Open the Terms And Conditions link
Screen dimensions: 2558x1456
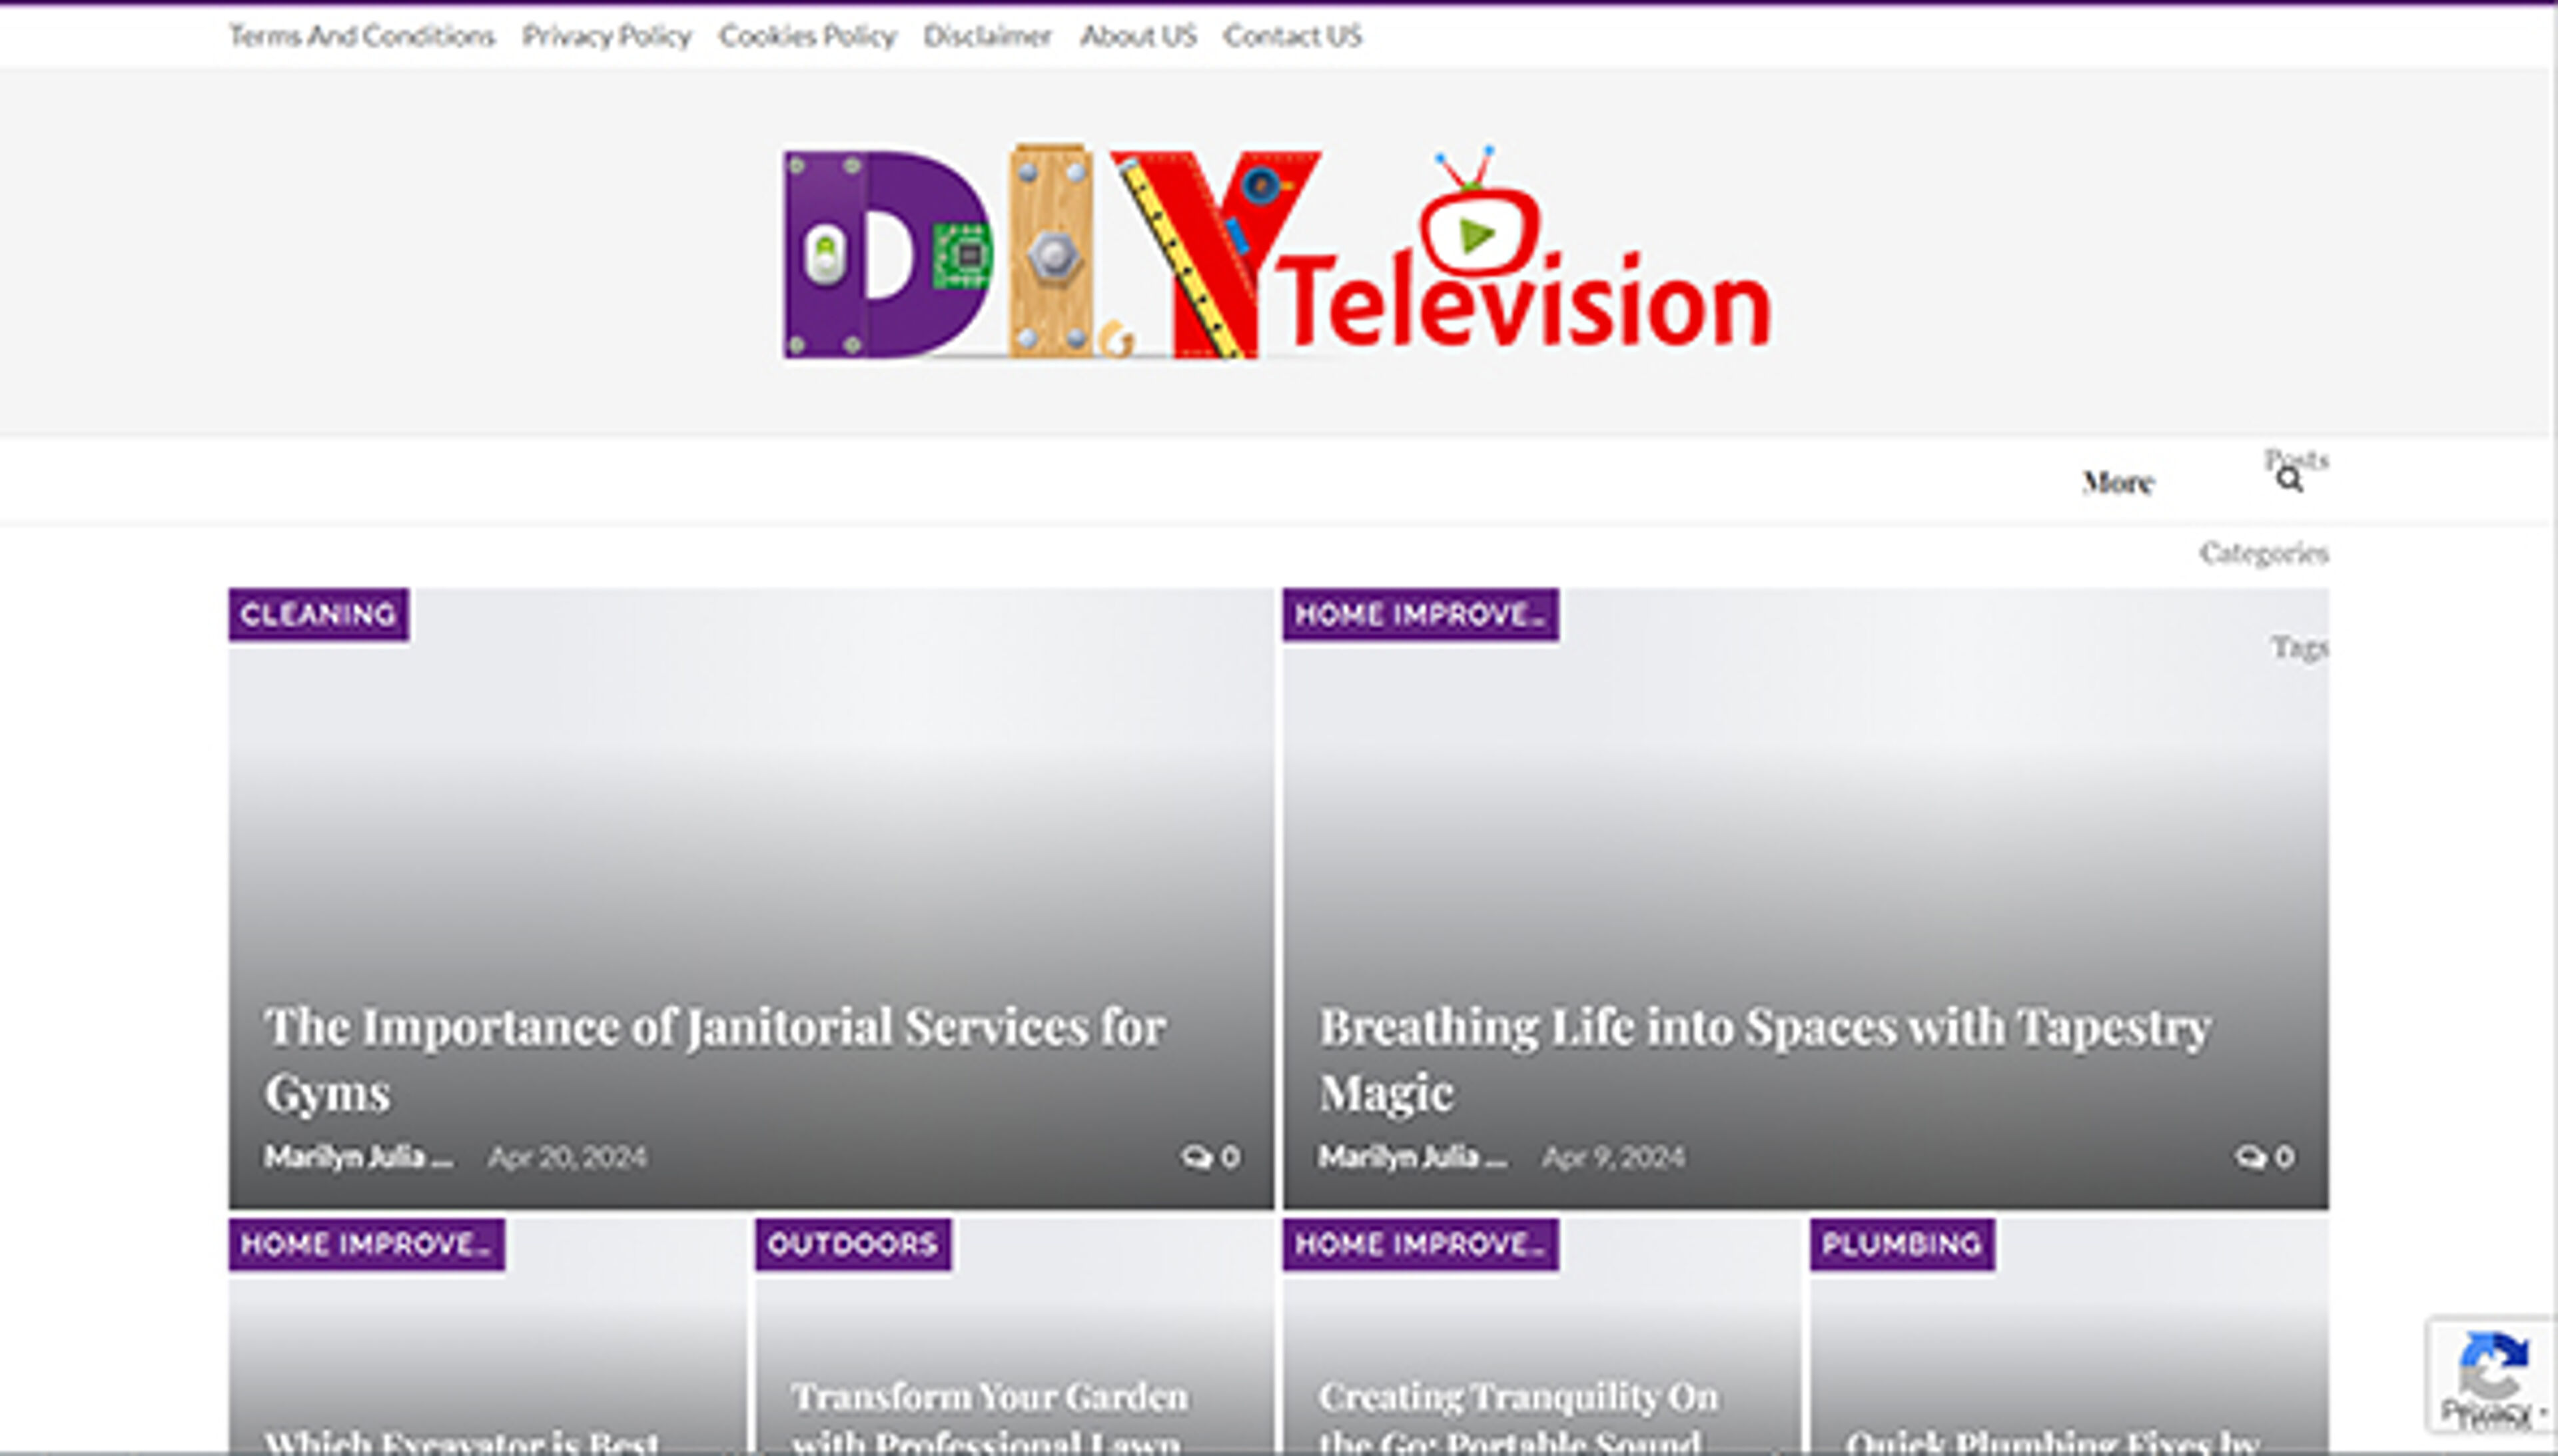[363, 37]
